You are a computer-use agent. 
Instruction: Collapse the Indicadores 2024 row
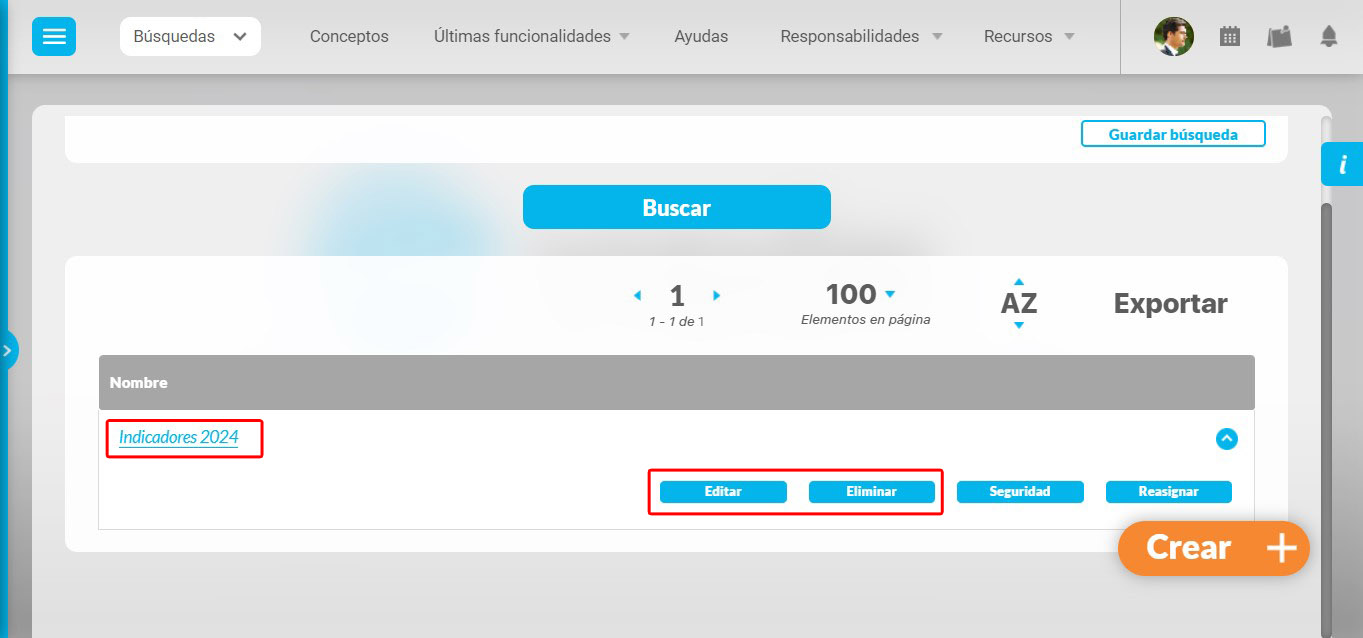click(x=1226, y=439)
